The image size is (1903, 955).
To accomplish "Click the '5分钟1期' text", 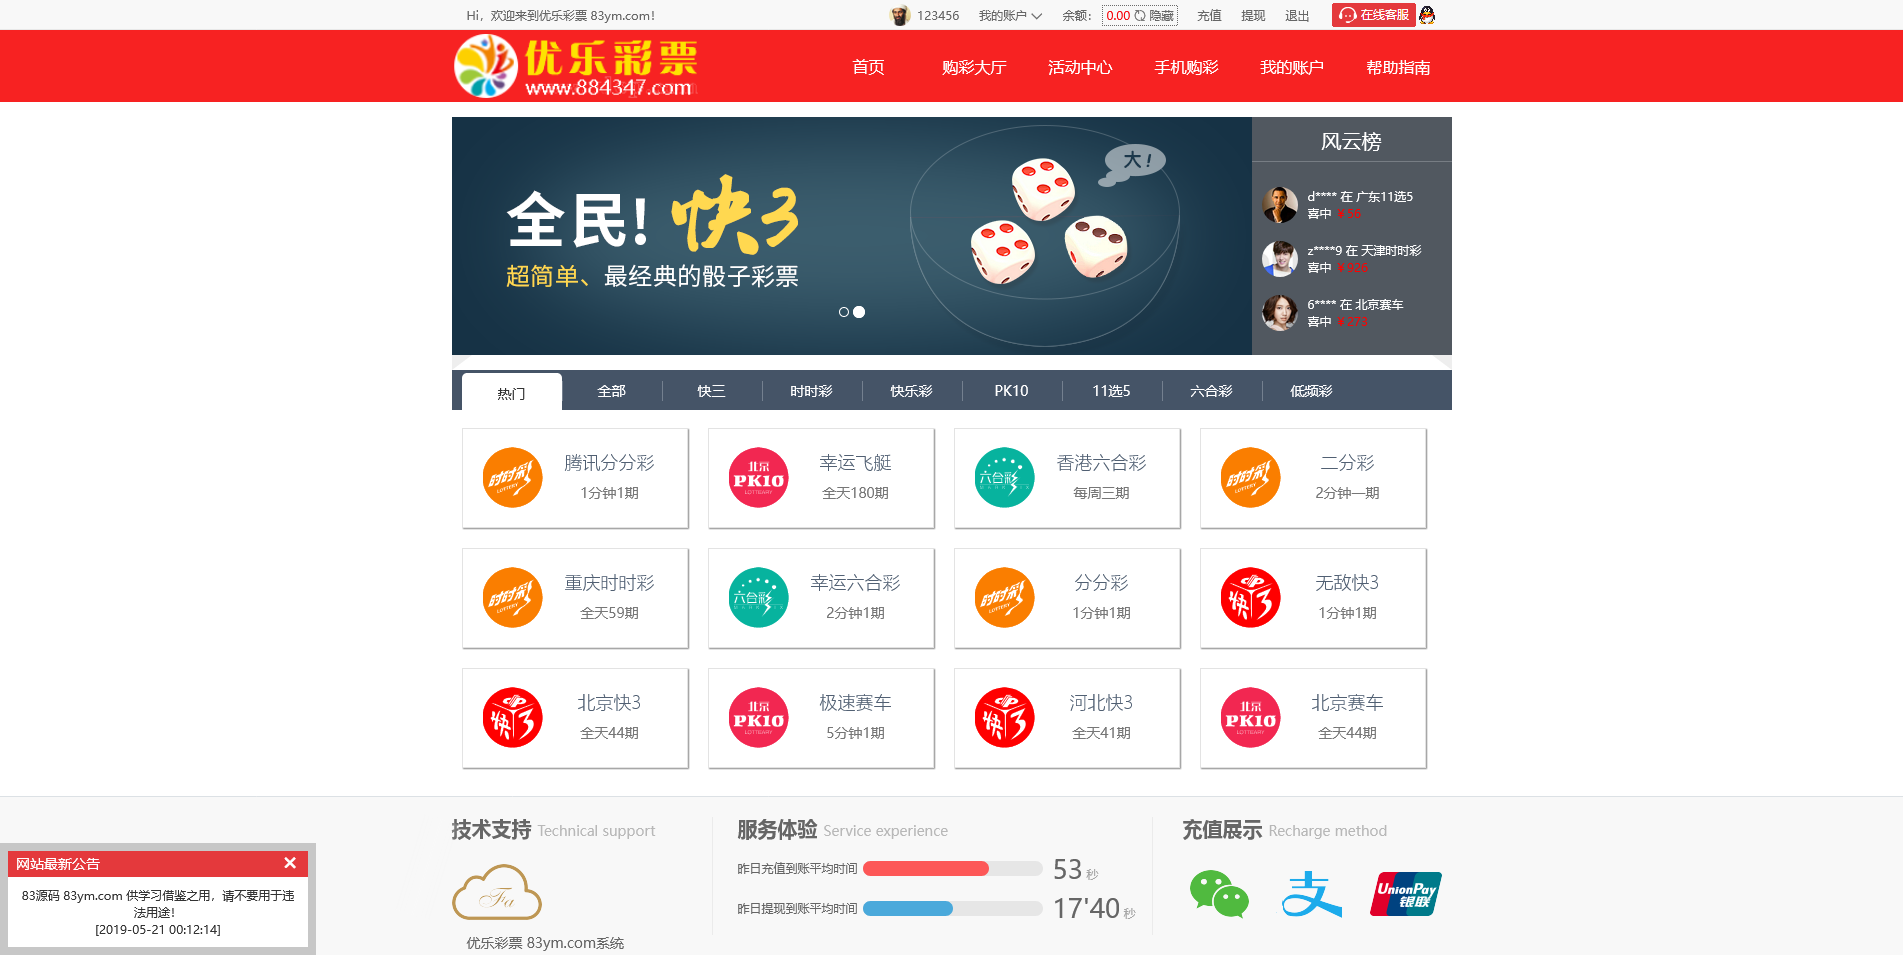I will click(x=855, y=733).
